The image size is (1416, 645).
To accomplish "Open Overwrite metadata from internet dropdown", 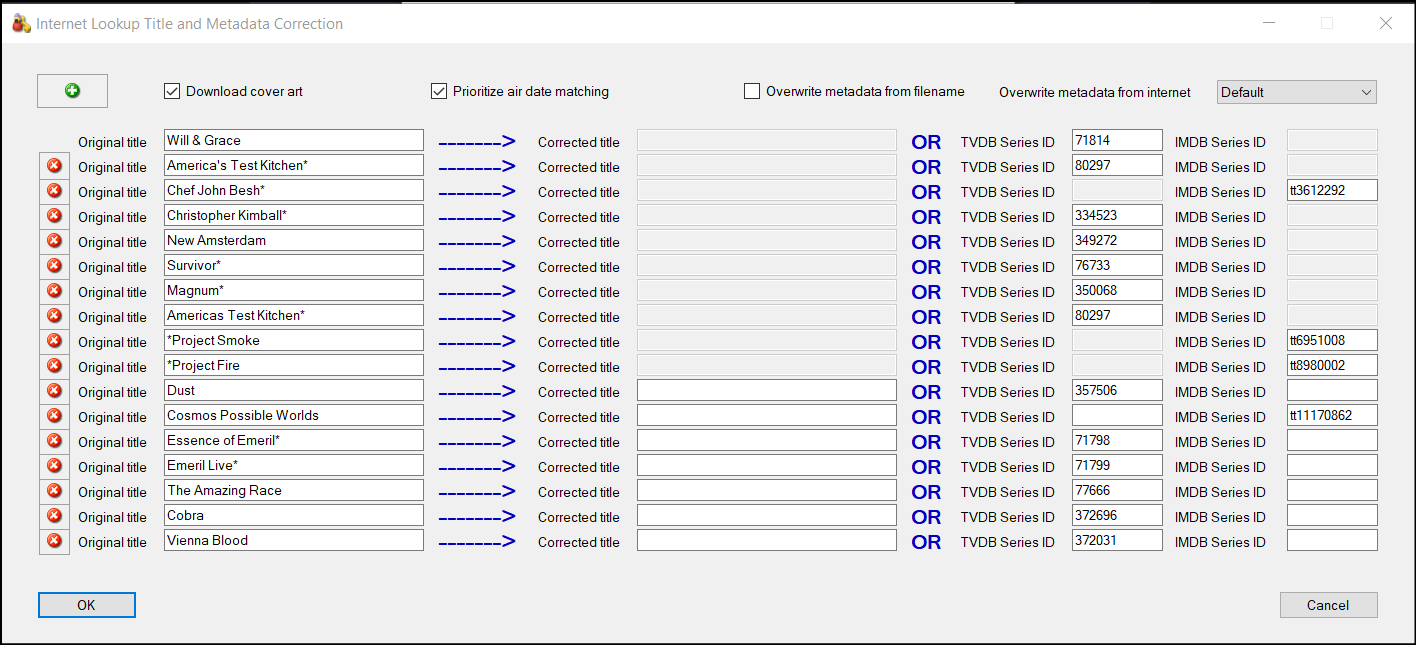I will click(1296, 92).
